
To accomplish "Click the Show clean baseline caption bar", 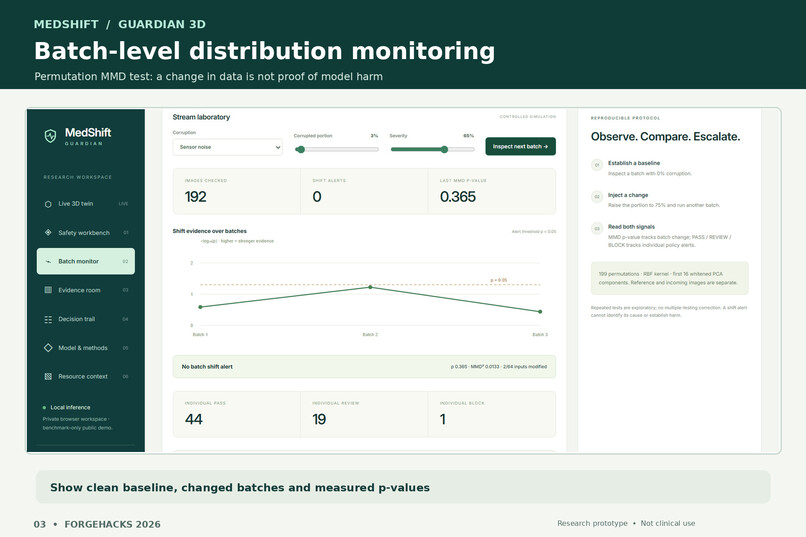I will [x=403, y=487].
